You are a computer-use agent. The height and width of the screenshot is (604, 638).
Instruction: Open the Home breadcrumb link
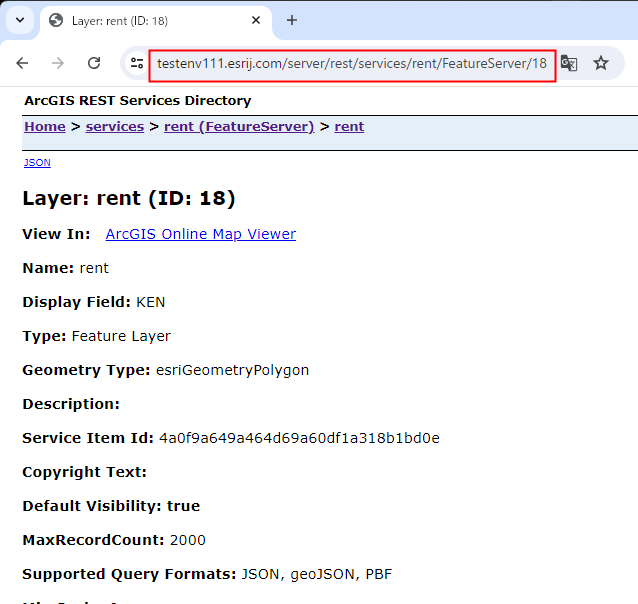(45, 127)
